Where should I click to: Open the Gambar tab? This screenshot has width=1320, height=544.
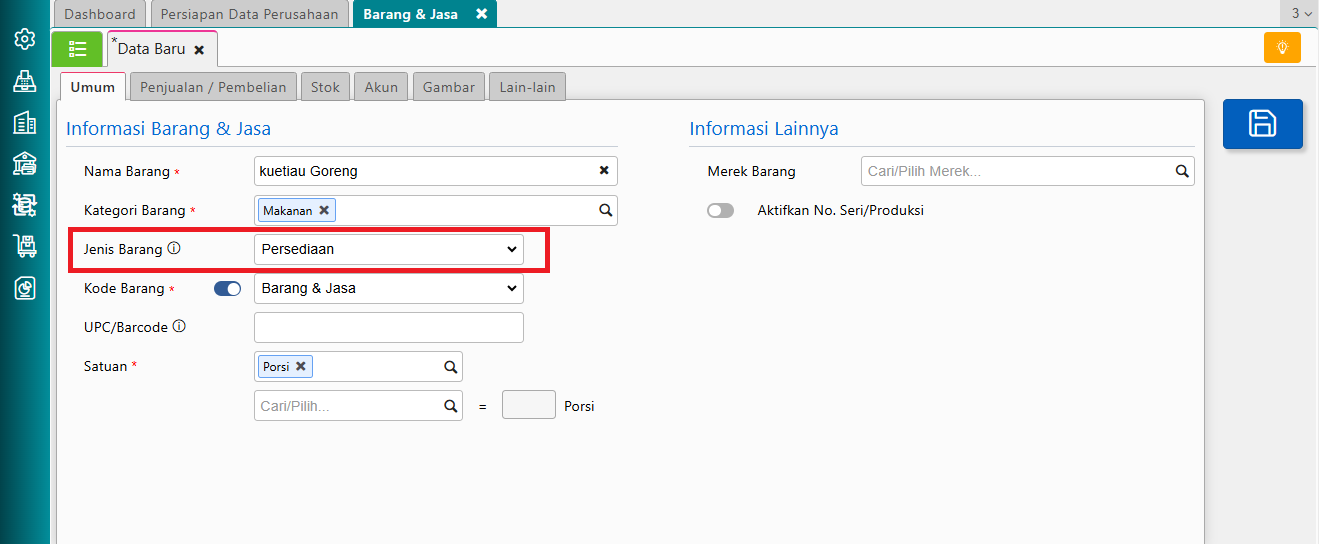click(449, 87)
